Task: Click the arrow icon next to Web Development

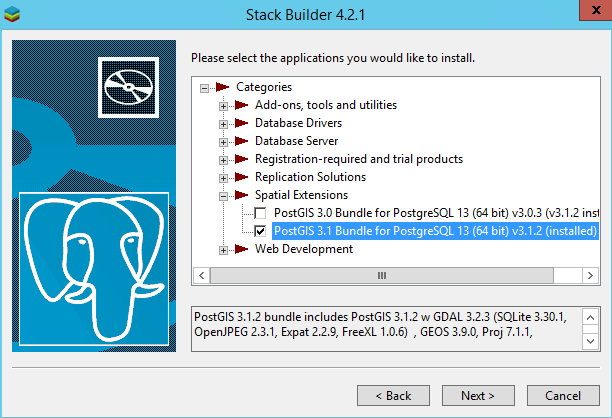Action: [x=242, y=249]
